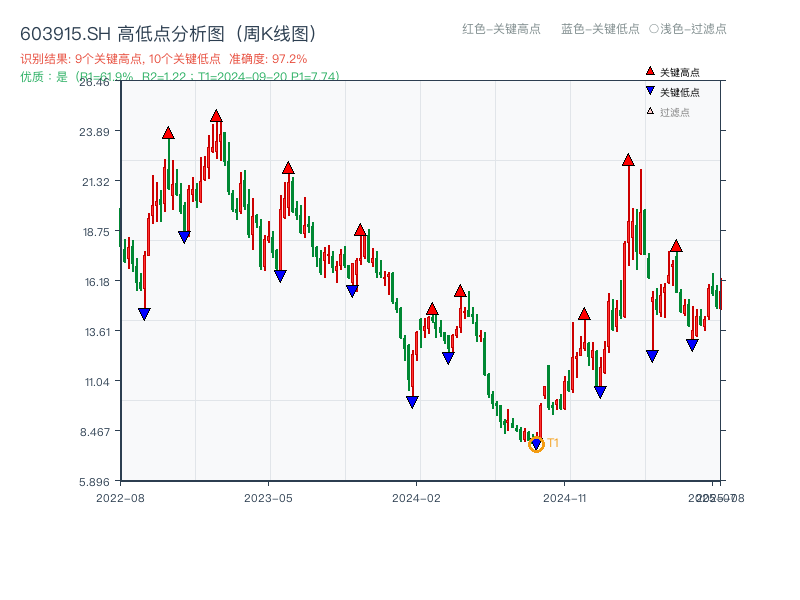800x600 pixels.
Task: Click the 2024-02 x-axis date label
Action: pyautogui.click(x=418, y=497)
